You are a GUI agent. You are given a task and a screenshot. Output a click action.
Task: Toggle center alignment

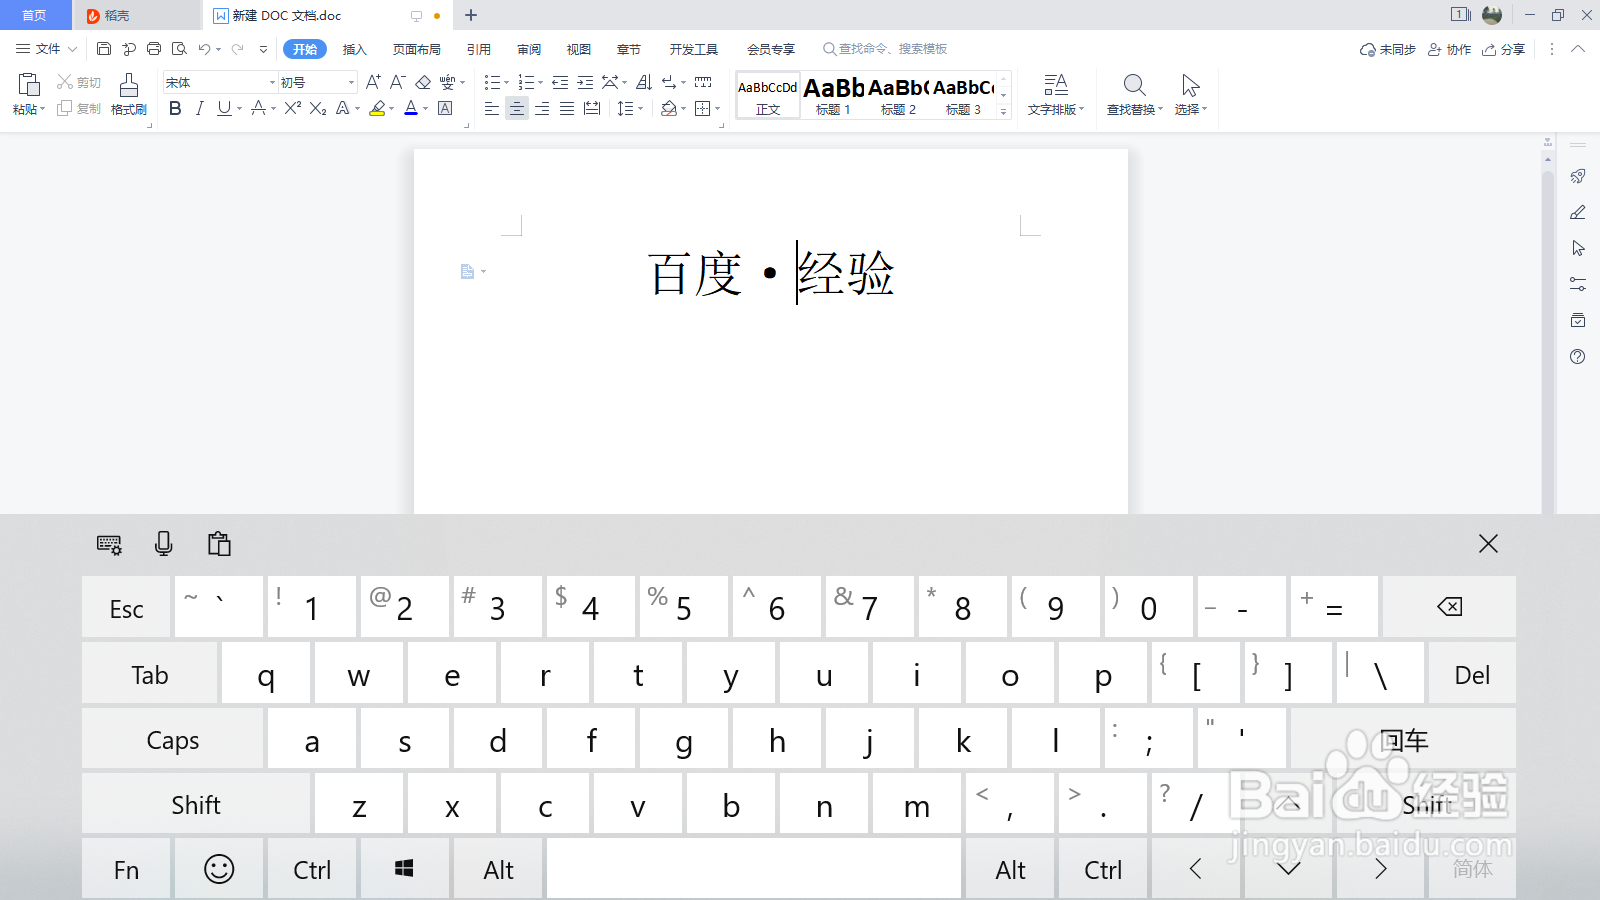point(517,108)
